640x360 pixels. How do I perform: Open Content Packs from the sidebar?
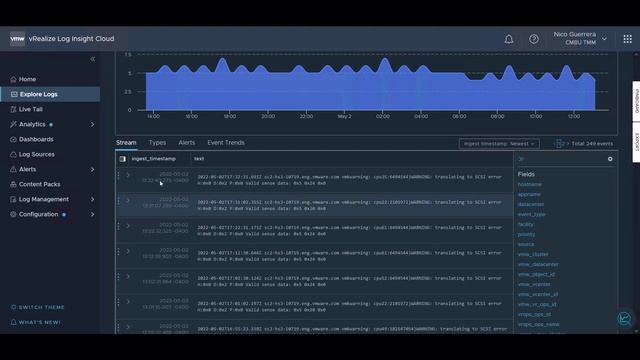pyautogui.click(x=40, y=184)
